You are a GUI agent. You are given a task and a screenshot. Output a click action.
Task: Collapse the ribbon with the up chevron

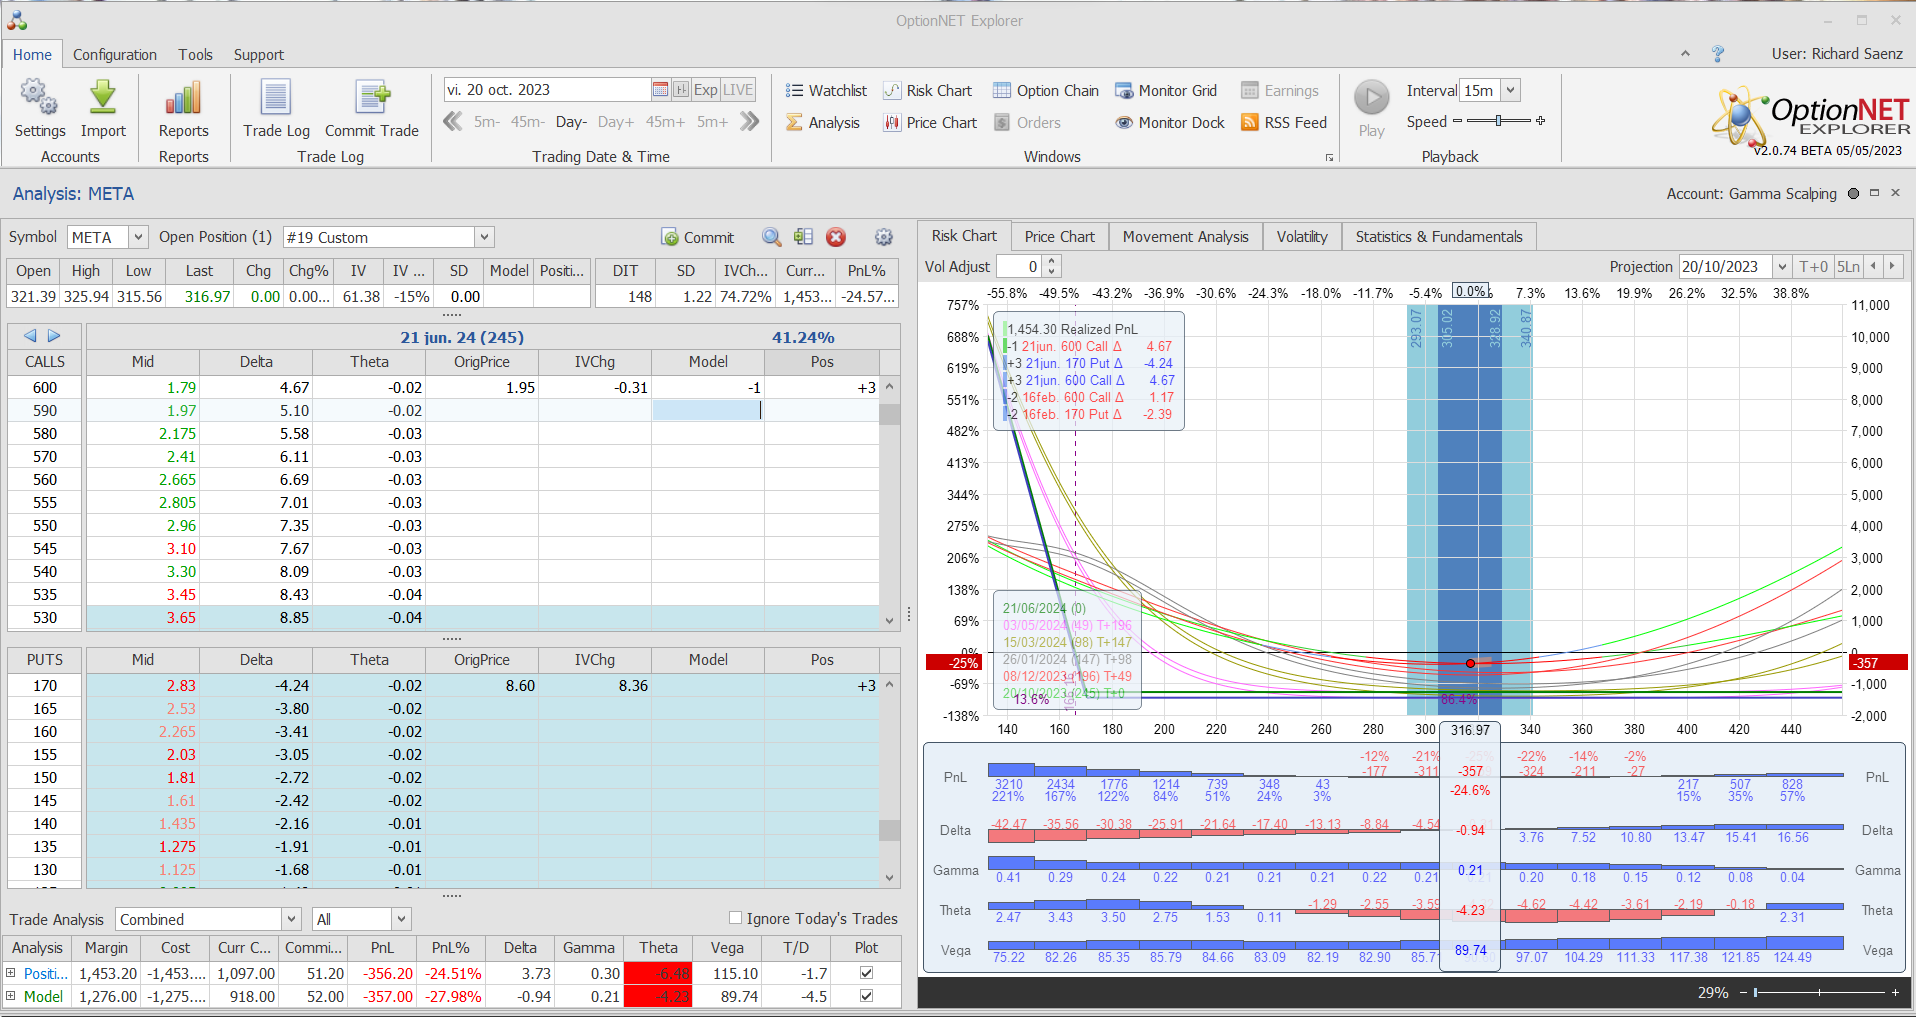(x=1685, y=54)
